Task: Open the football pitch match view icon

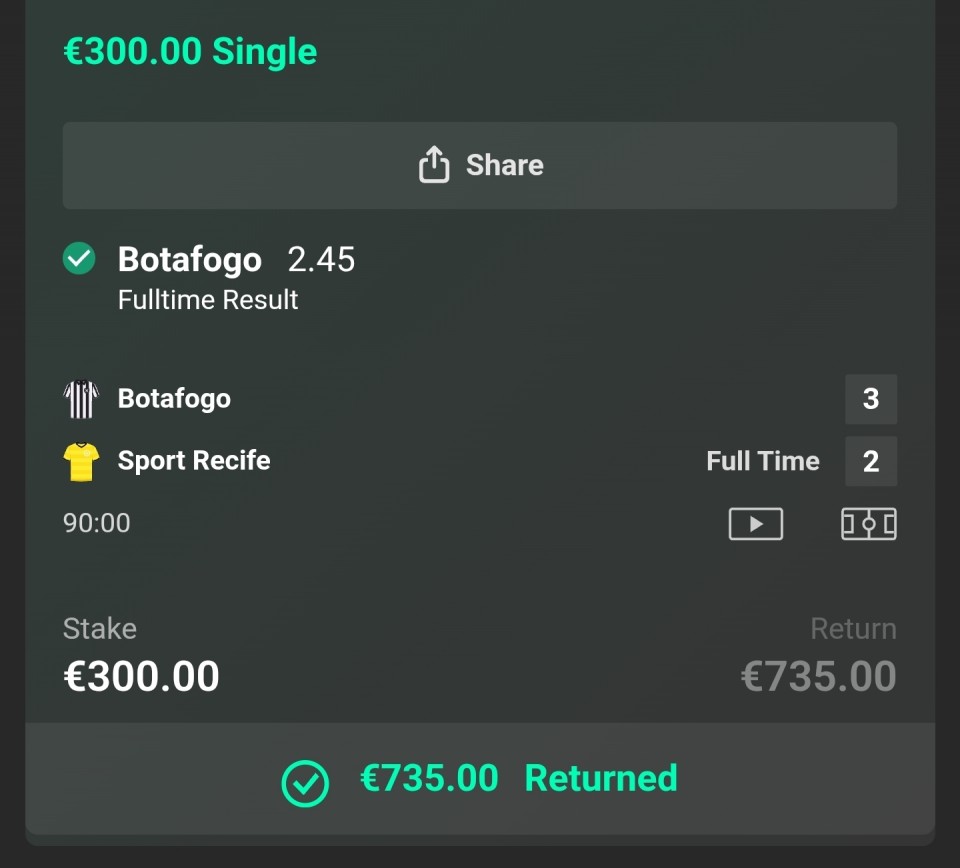Action: tap(868, 524)
